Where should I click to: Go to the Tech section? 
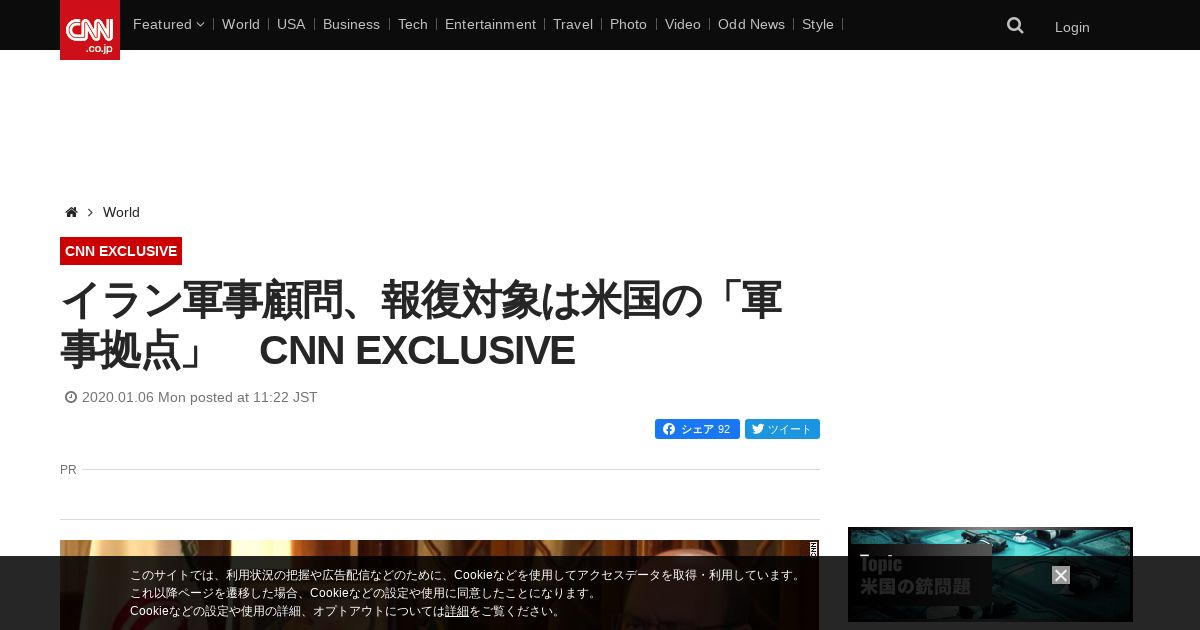coord(413,24)
